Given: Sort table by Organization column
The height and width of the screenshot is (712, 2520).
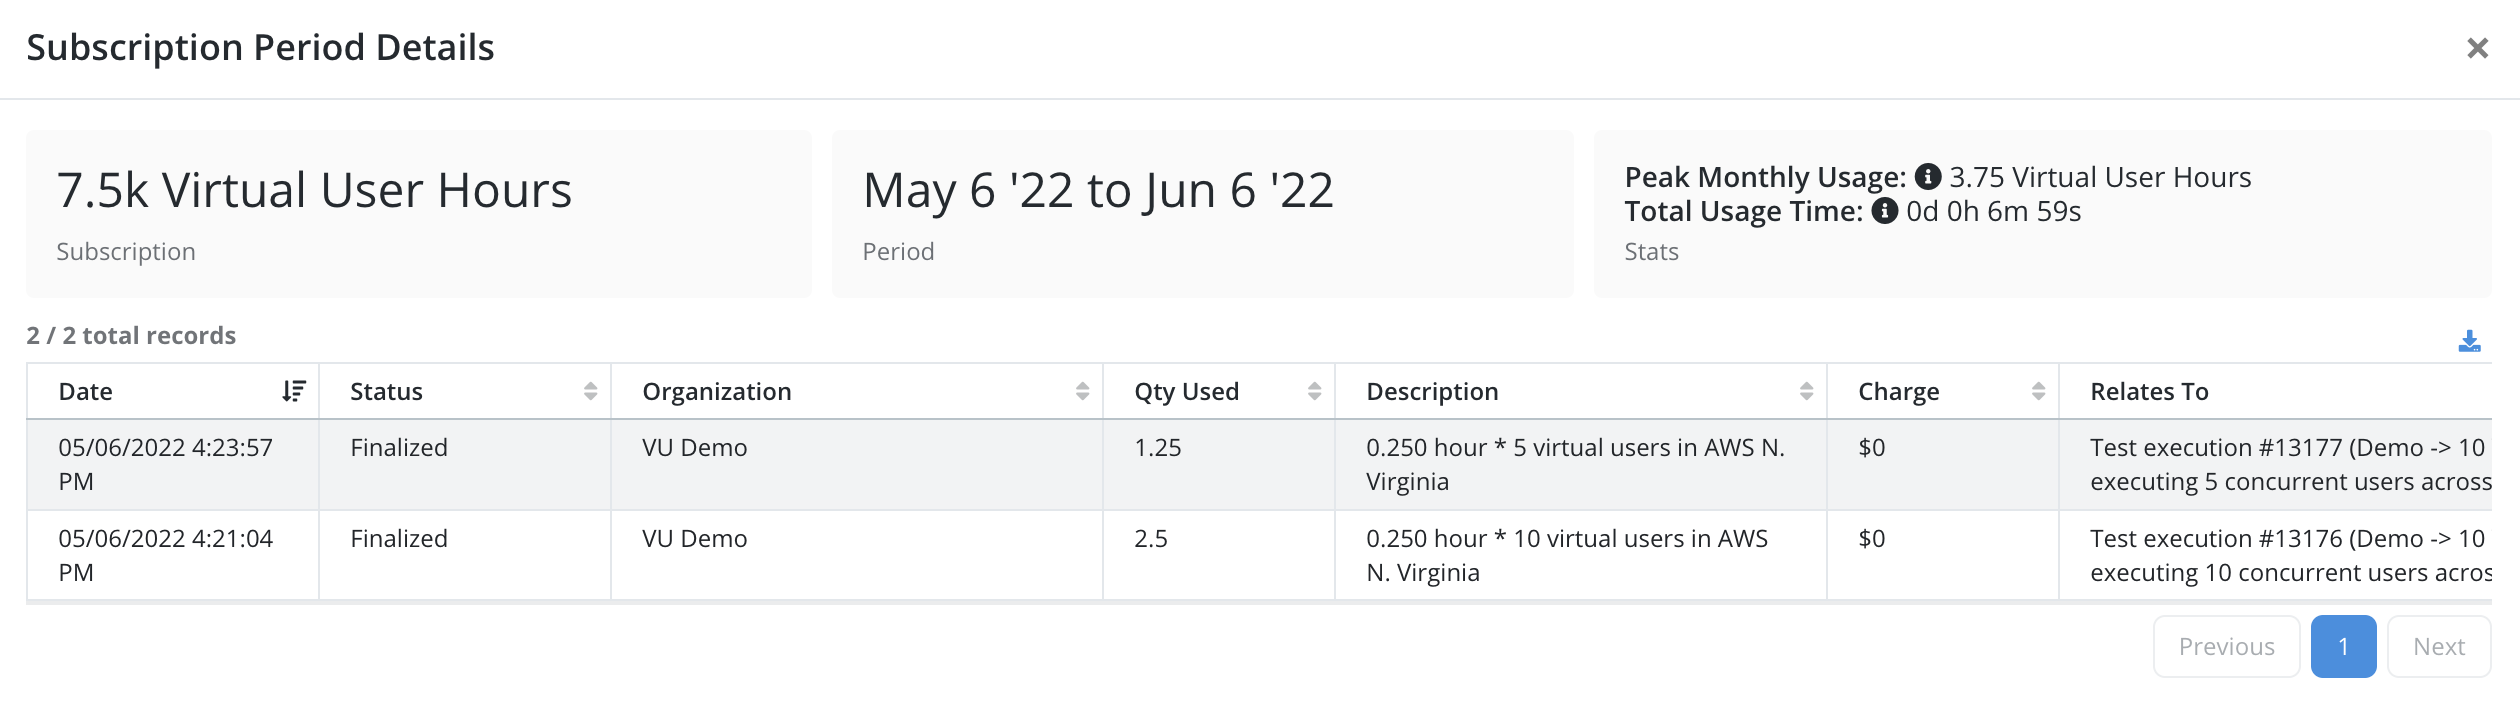Looking at the screenshot, I should (1082, 391).
